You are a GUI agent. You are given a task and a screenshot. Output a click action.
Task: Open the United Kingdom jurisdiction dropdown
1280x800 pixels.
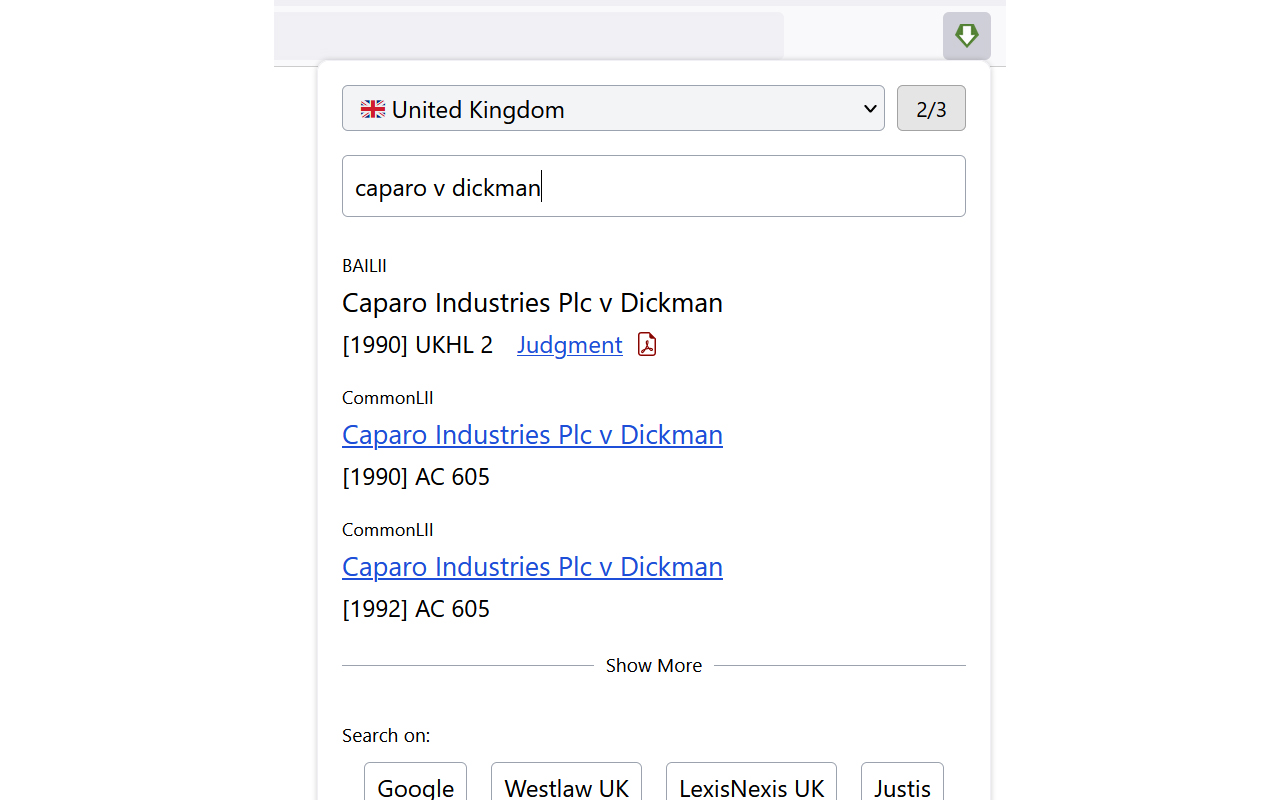pos(613,108)
